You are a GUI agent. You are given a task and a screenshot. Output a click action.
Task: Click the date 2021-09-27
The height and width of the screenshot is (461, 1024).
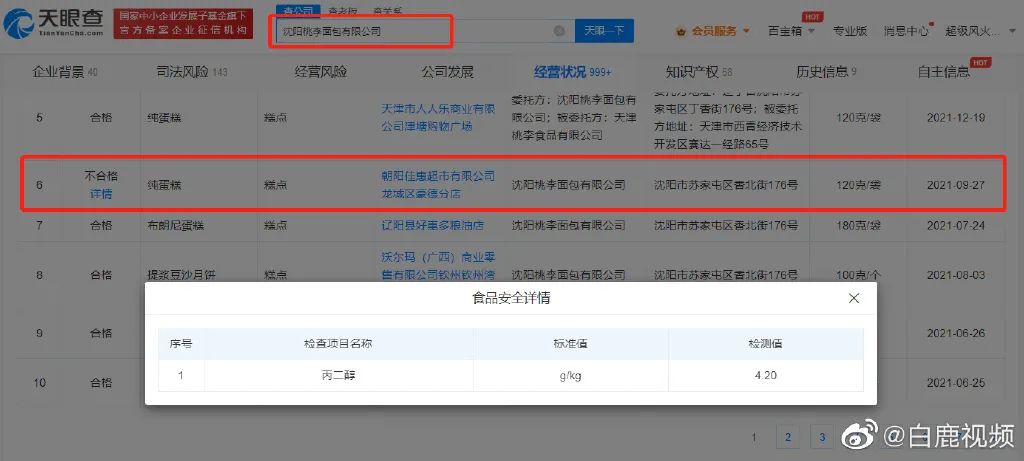pyautogui.click(x=955, y=185)
